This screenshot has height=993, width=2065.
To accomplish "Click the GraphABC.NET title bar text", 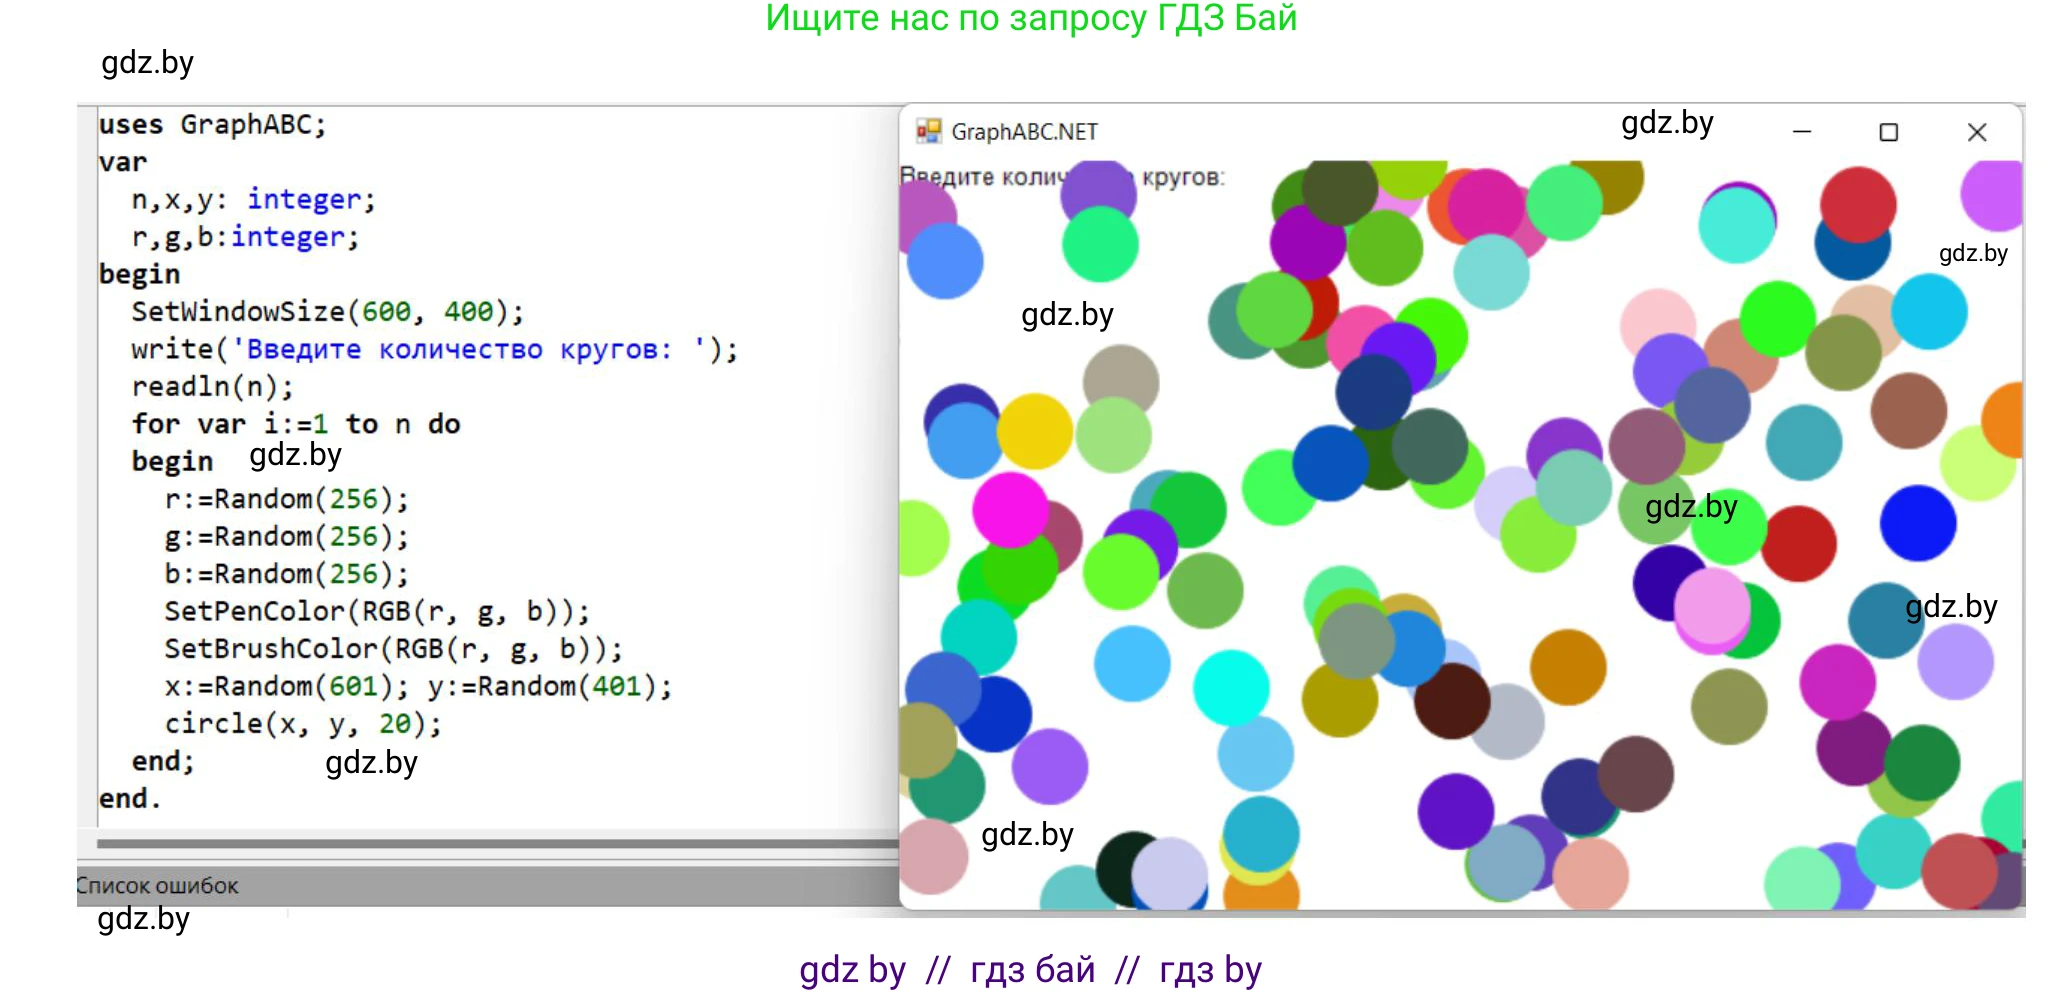I will click(1023, 132).
